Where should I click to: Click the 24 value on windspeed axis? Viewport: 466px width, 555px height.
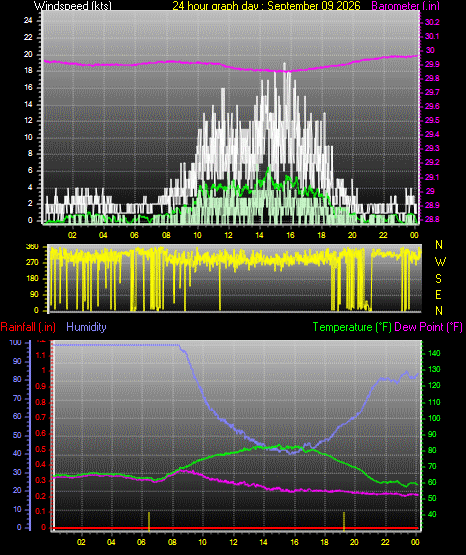point(28,21)
